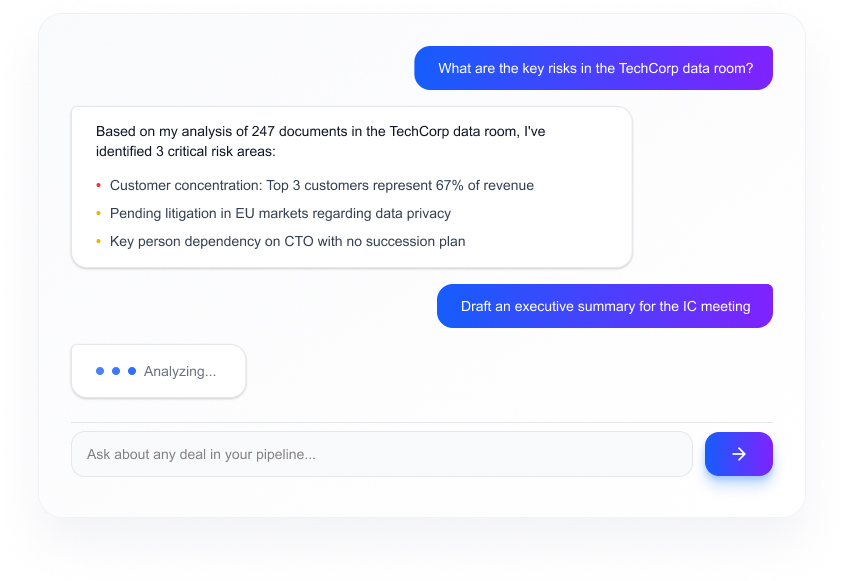Click the Analyzing status bubble

[158, 371]
